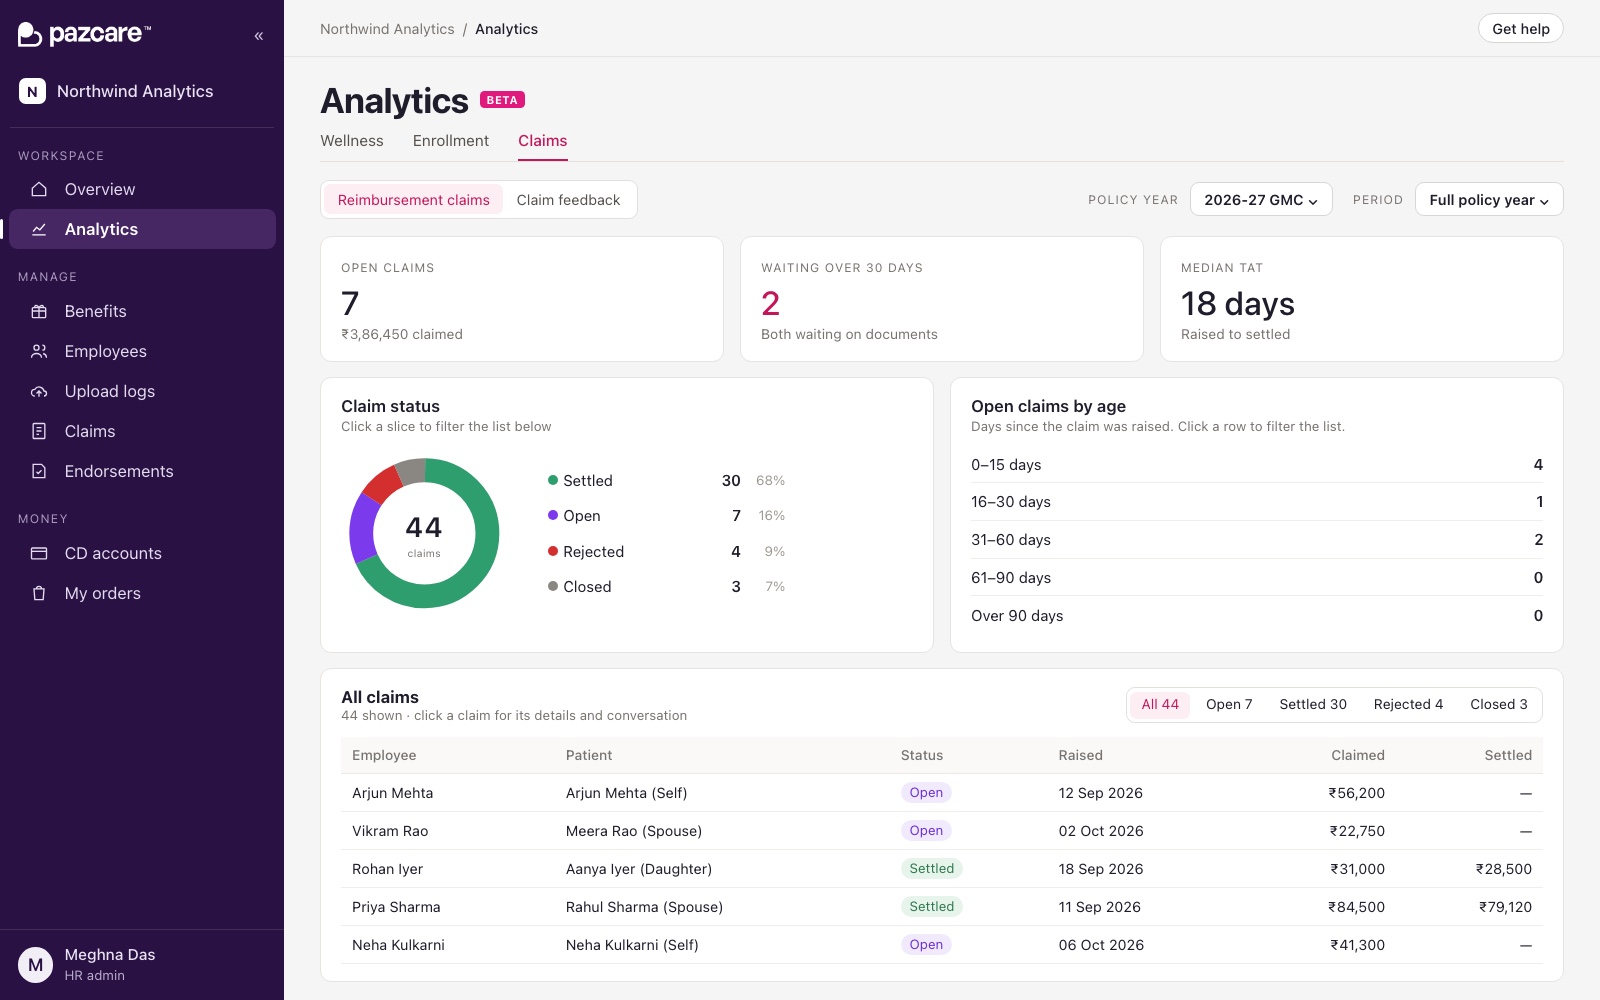The height and width of the screenshot is (1000, 1600).
Task: Select the Claims analytics tab
Action: coord(543,141)
